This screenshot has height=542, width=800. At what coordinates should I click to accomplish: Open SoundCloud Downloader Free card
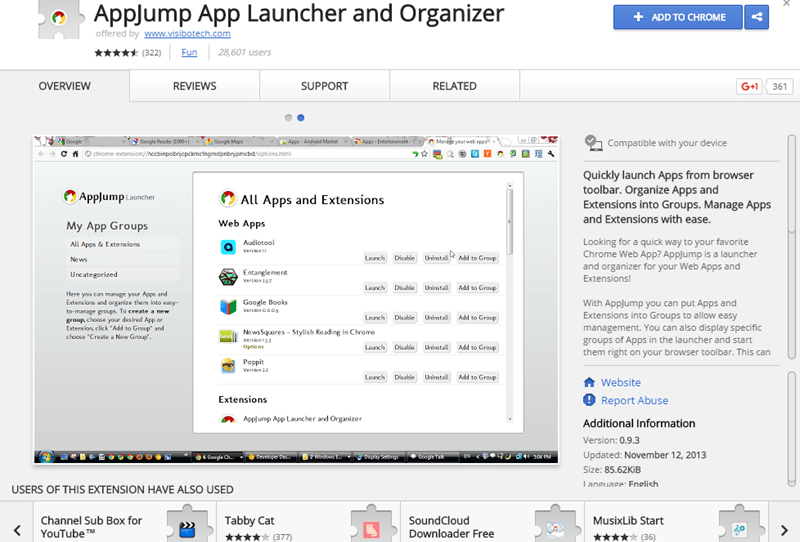point(492,522)
